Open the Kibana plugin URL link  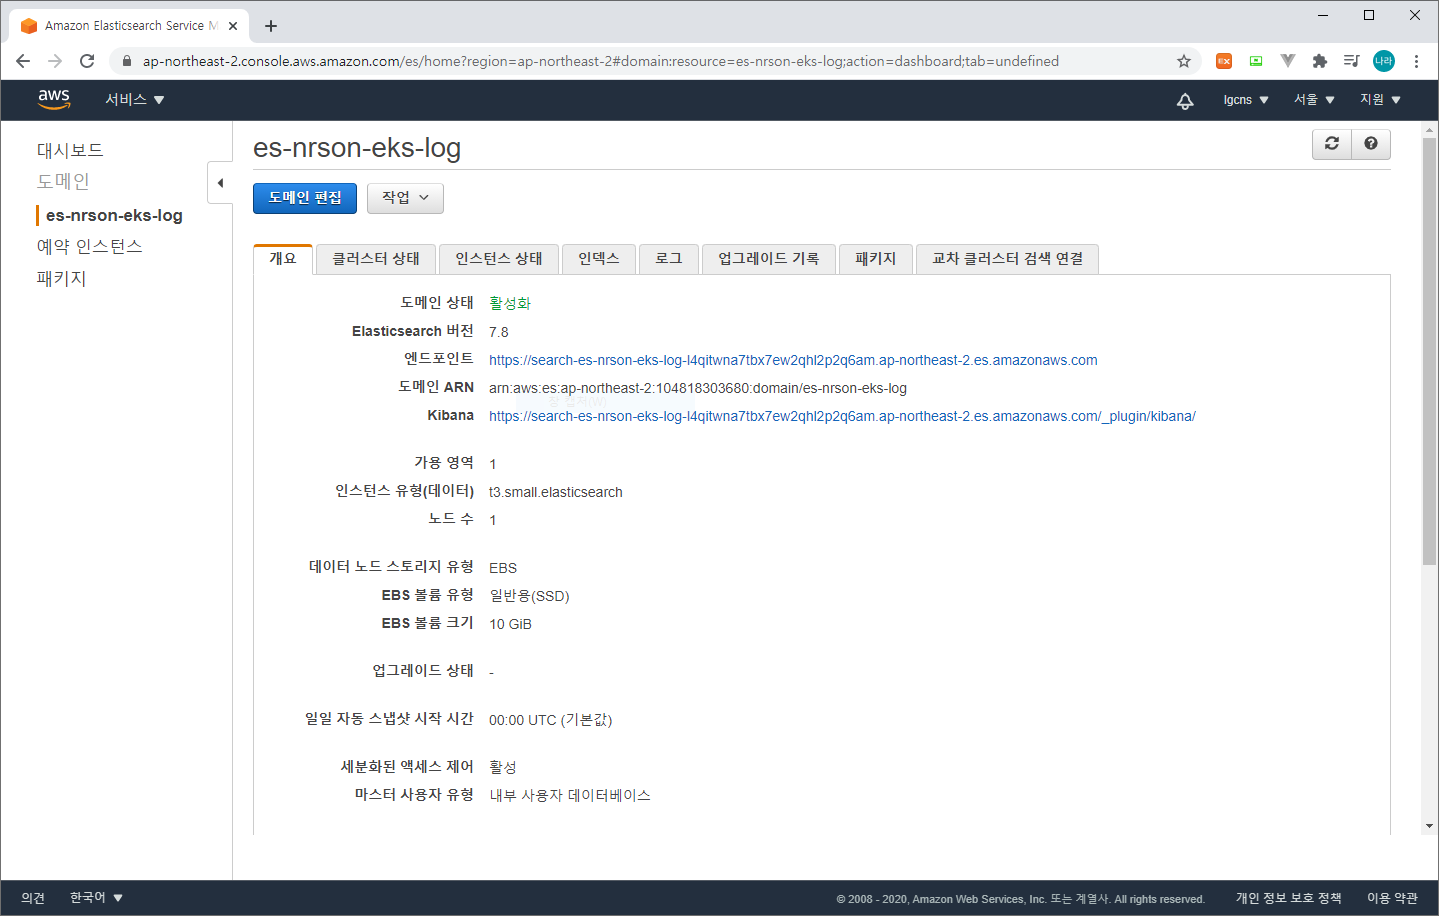click(x=842, y=416)
